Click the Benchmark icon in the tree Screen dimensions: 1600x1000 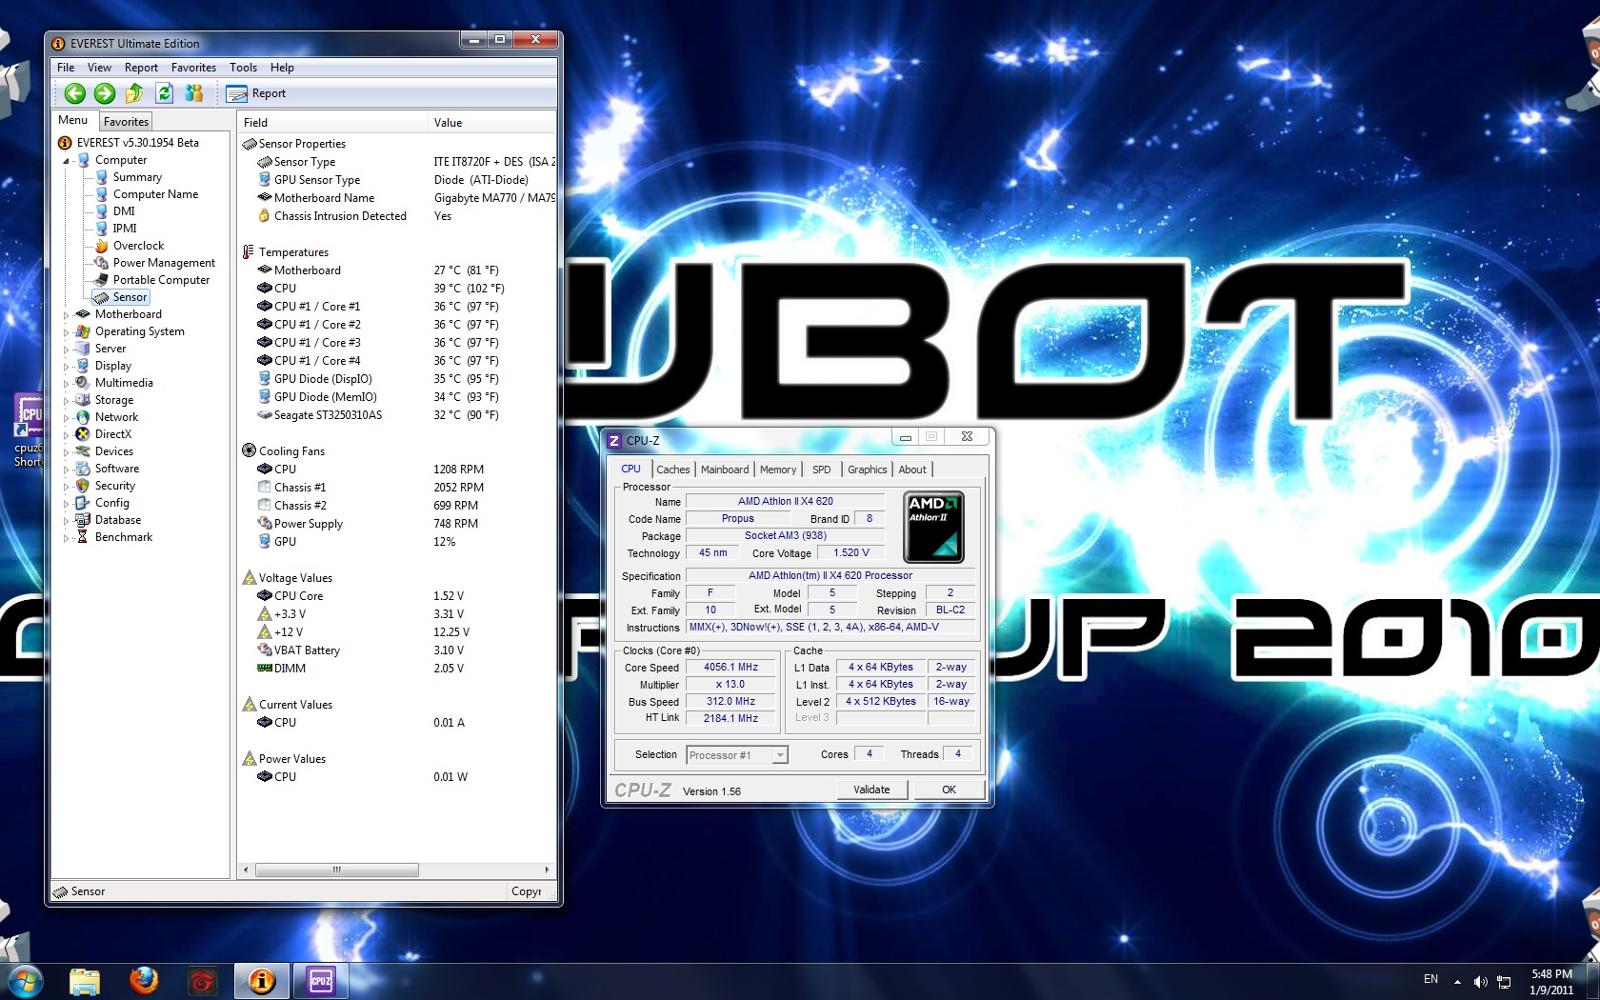[x=83, y=537]
